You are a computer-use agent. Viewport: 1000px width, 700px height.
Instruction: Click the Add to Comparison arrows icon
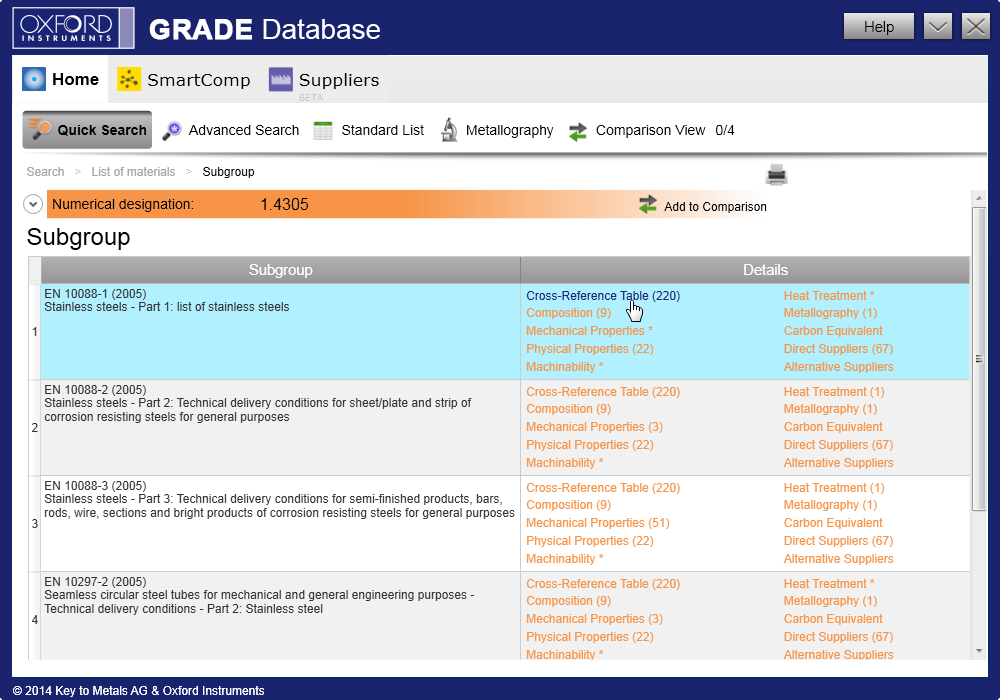pyautogui.click(x=647, y=205)
